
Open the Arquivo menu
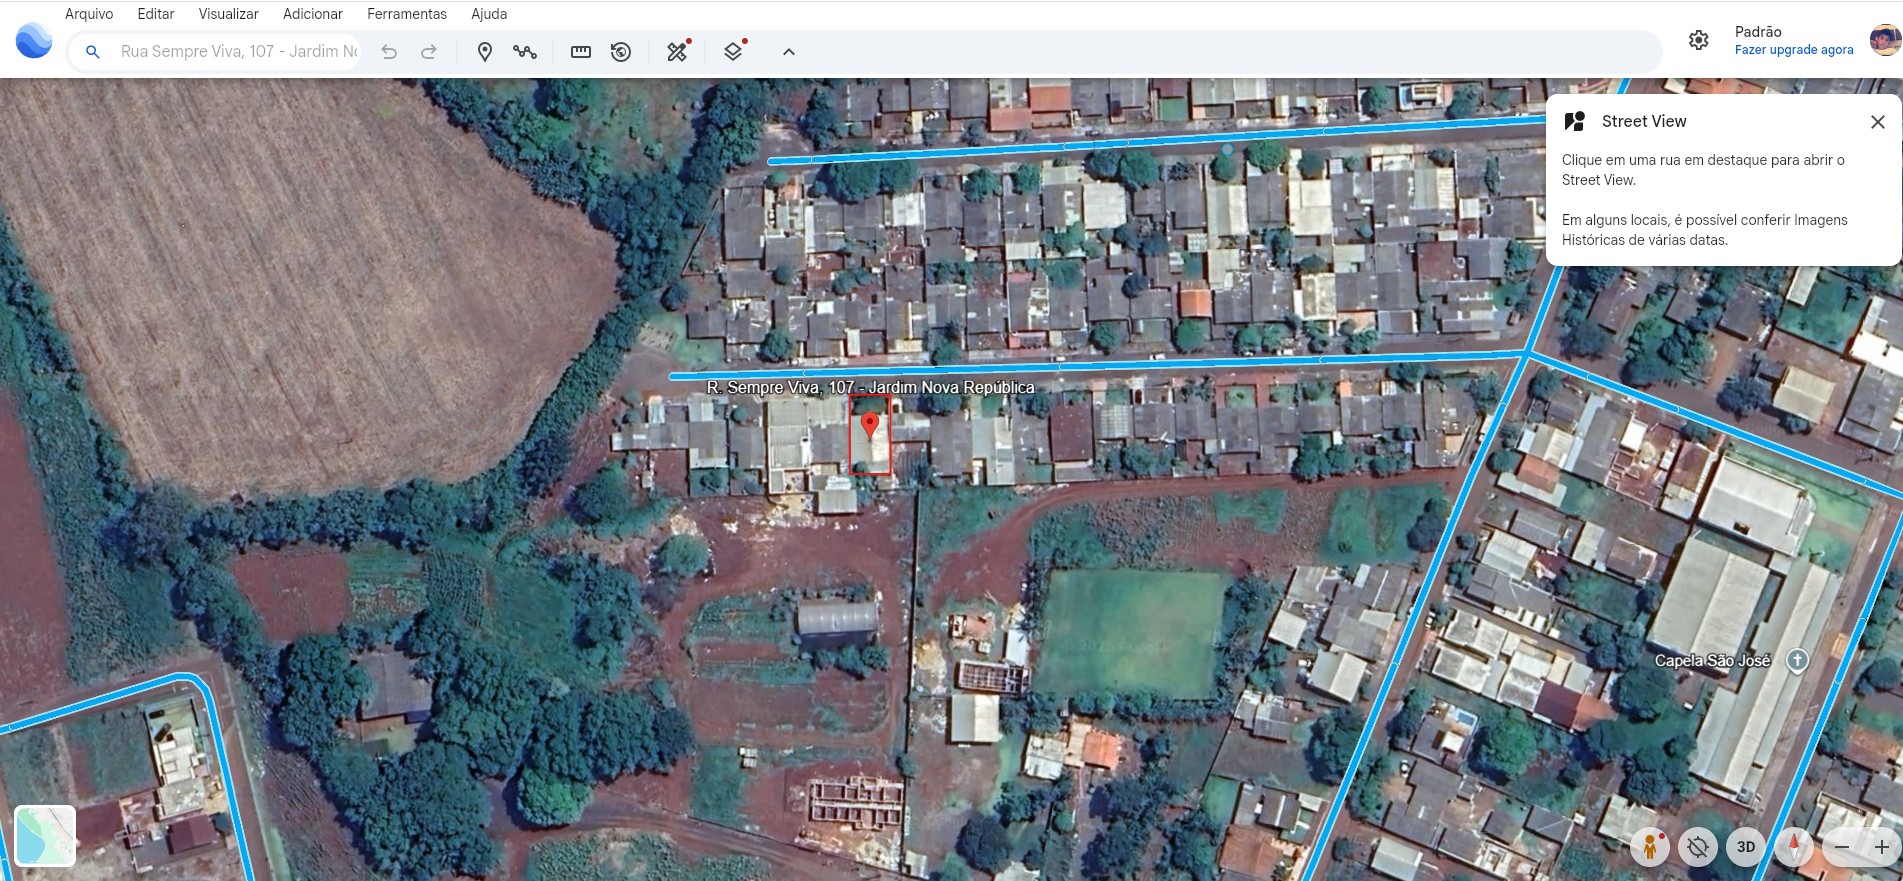[x=89, y=14]
